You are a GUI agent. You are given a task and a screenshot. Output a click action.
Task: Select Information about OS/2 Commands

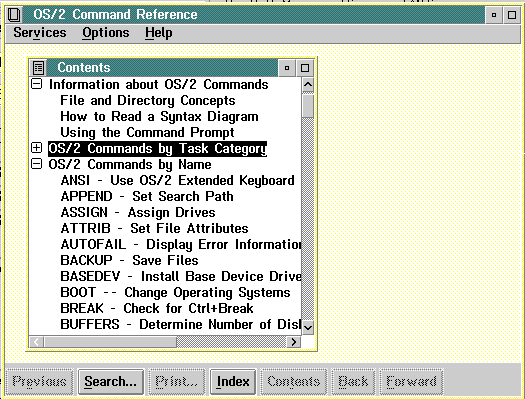tap(158, 84)
